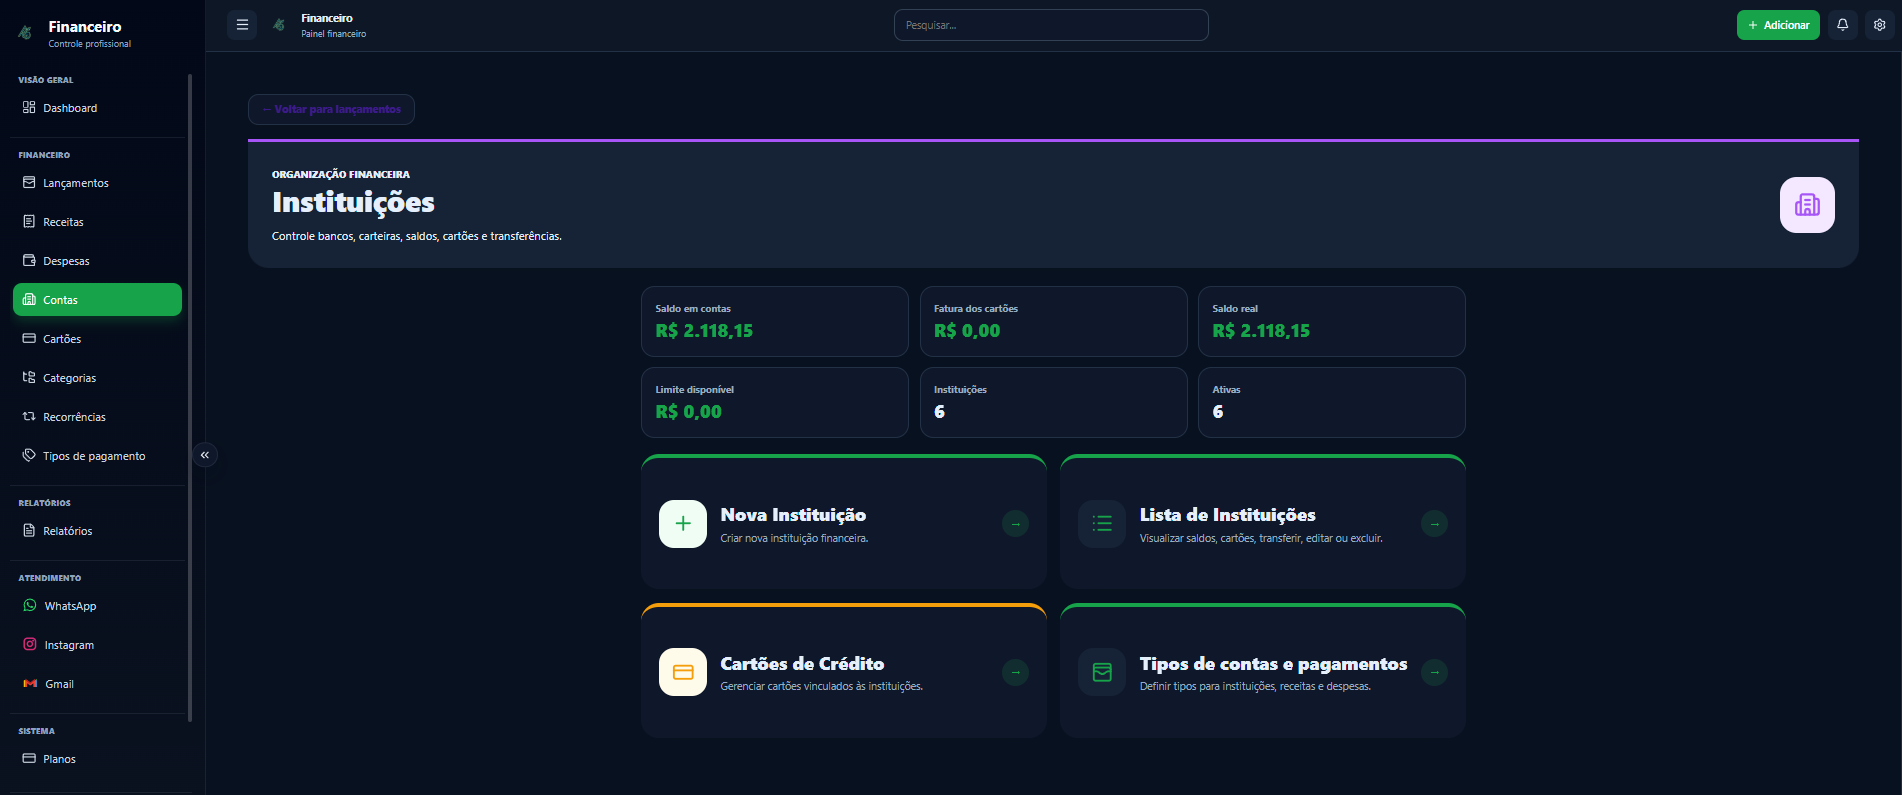Viewport: 1902px width, 795px height.
Task: Open Despesas in the sidebar
Action: click(97, 261)
